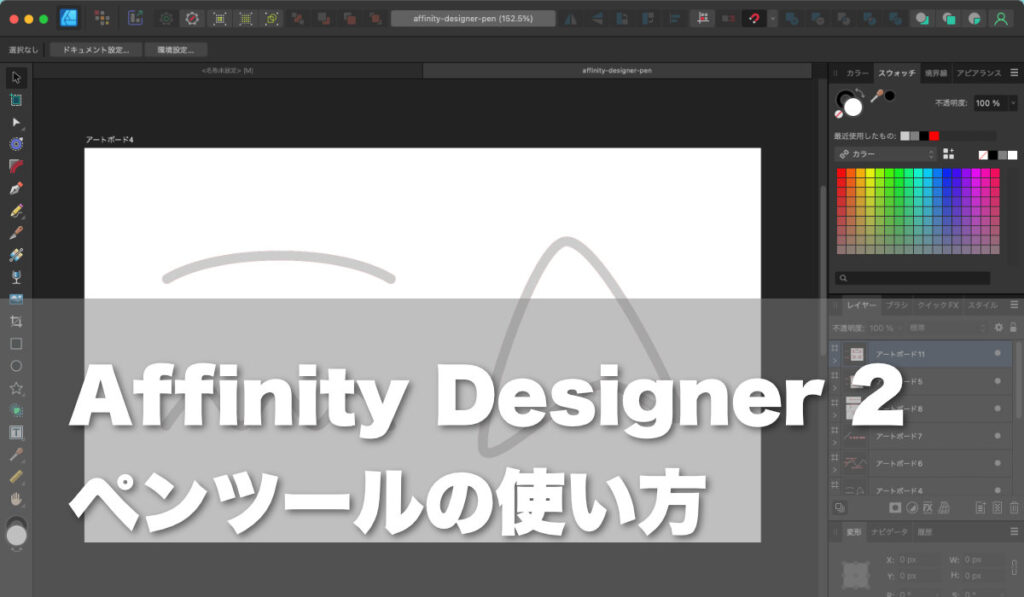Select the Move tool in the toolbar

click(x=16, y=75)
